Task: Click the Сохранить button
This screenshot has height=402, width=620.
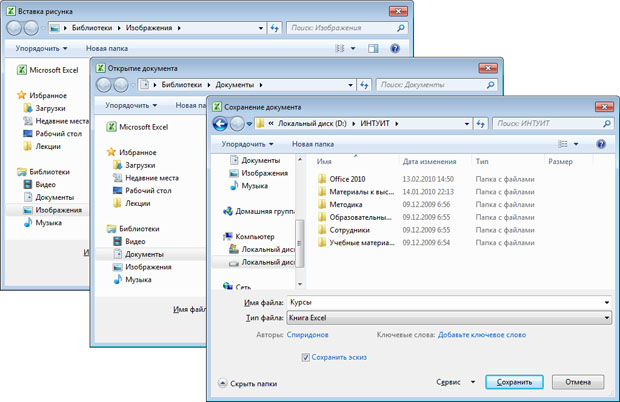Action: click(514, 382)
